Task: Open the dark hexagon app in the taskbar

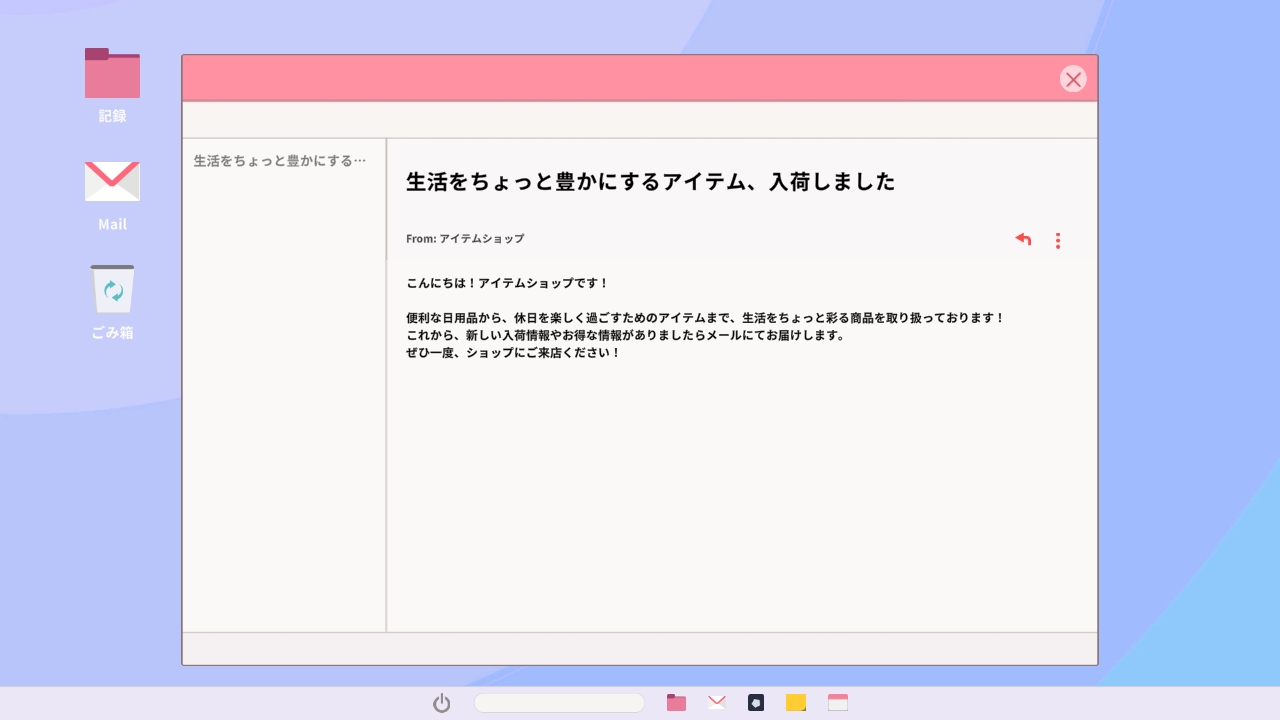Action: [756, 703]
